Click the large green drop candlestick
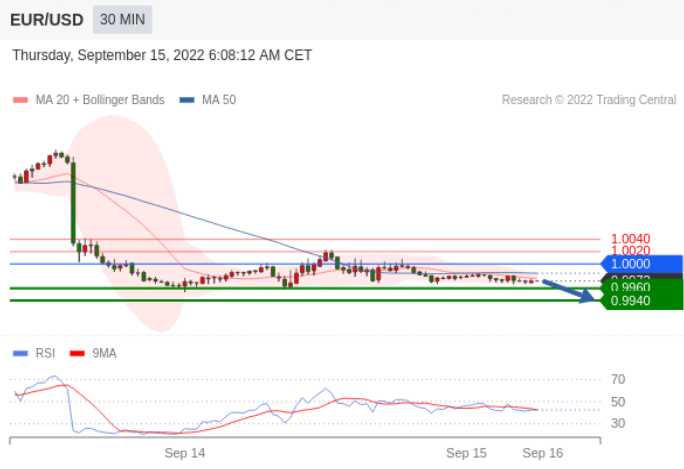 coord(73,202)
